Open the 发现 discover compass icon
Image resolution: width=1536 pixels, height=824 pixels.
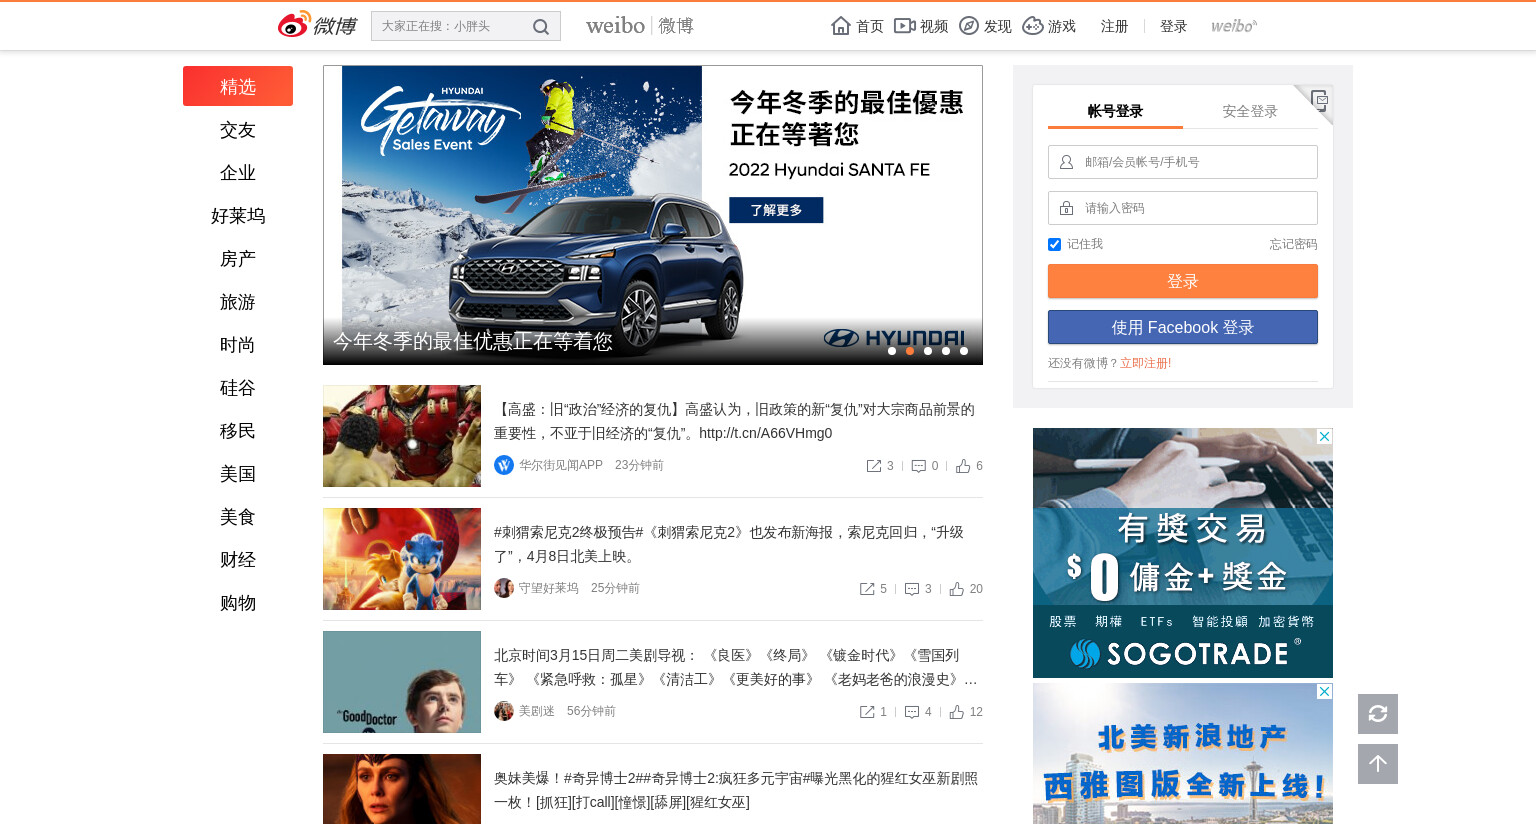[968, 26]
